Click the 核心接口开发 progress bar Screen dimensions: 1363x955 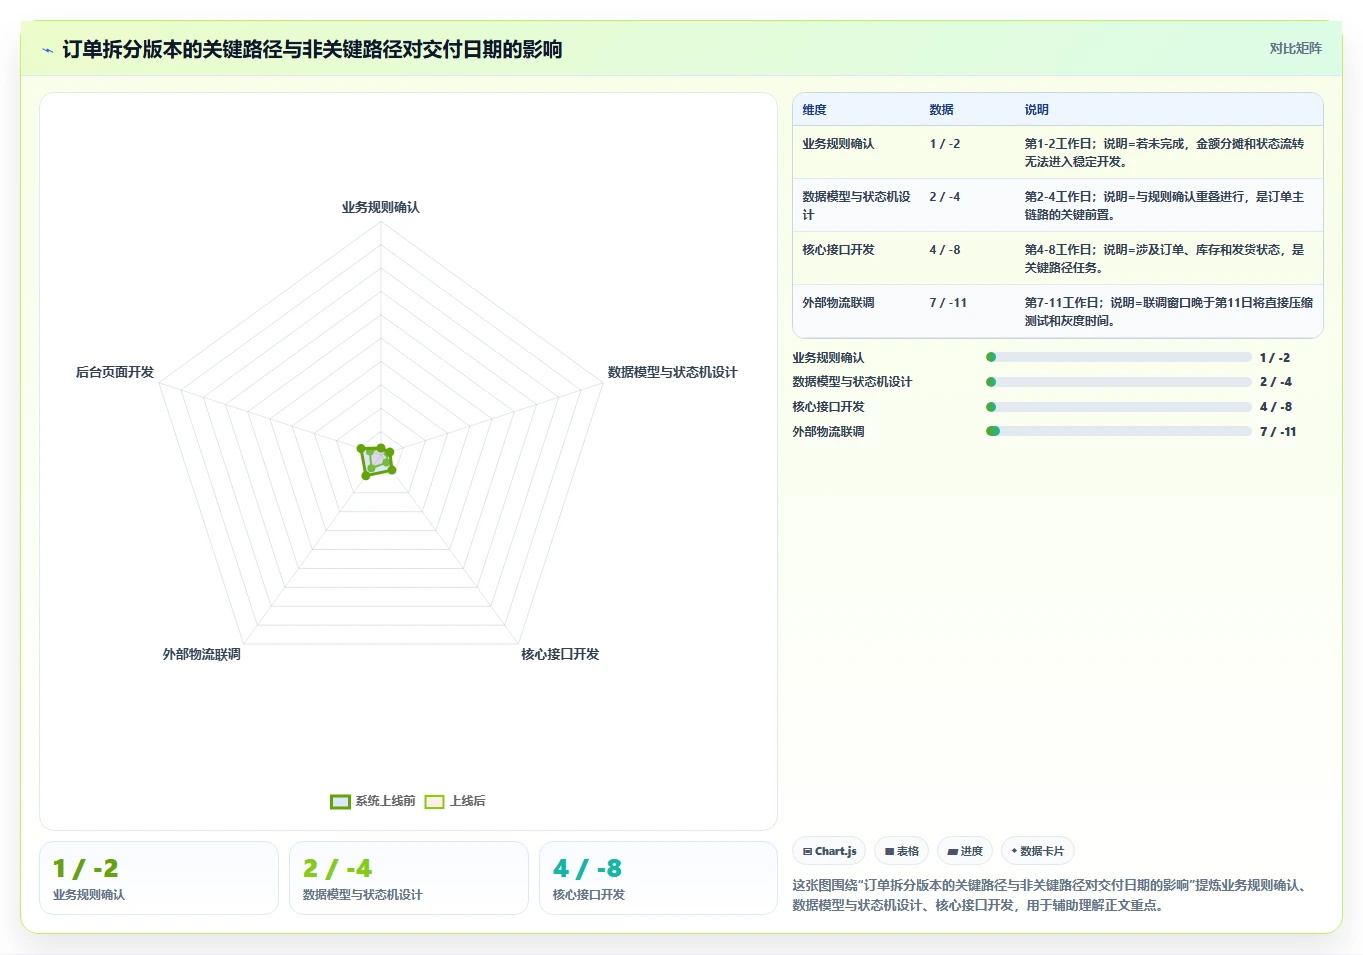tap(1118, 407)
